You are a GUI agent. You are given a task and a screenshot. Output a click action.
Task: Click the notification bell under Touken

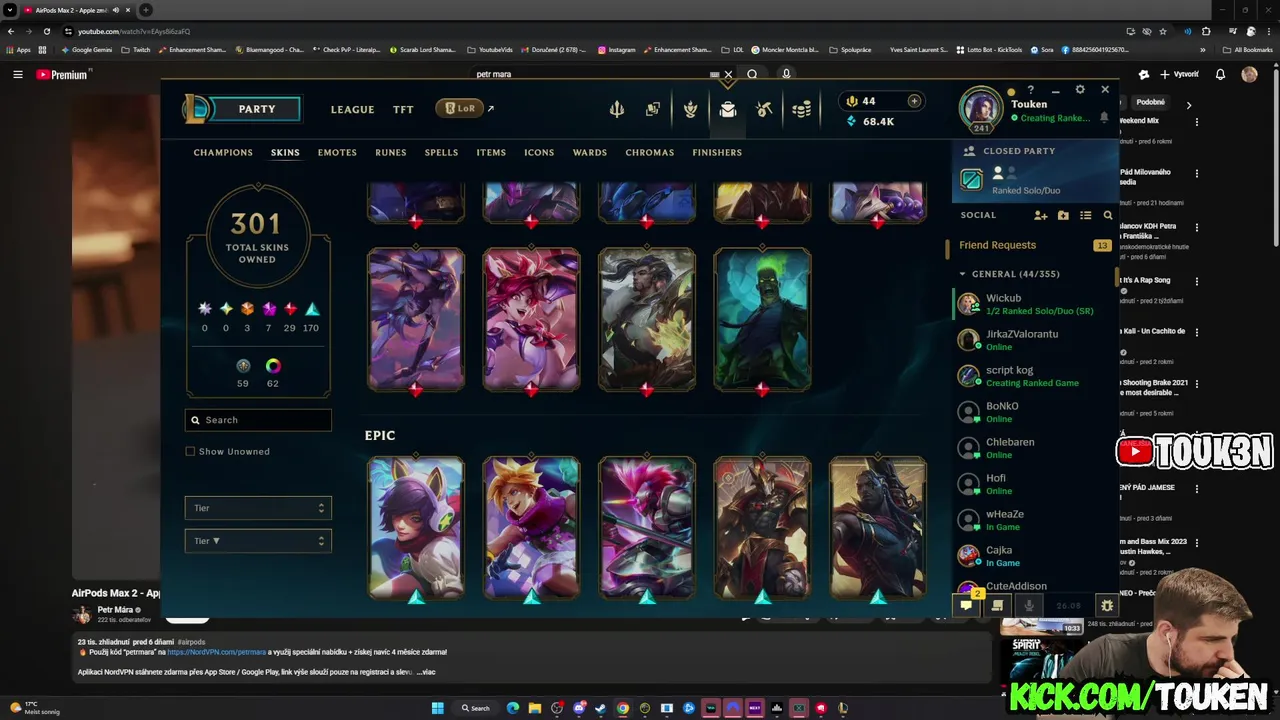pyautogui.click(x=1104, y=117)
